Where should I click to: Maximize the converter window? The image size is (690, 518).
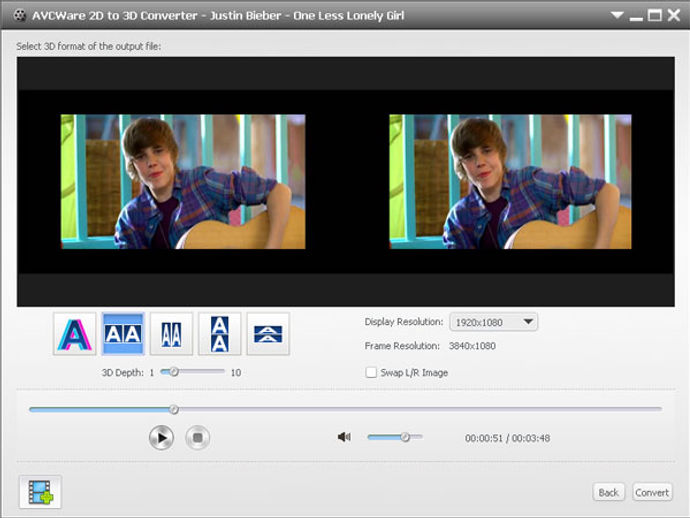(x=655, y=15)
